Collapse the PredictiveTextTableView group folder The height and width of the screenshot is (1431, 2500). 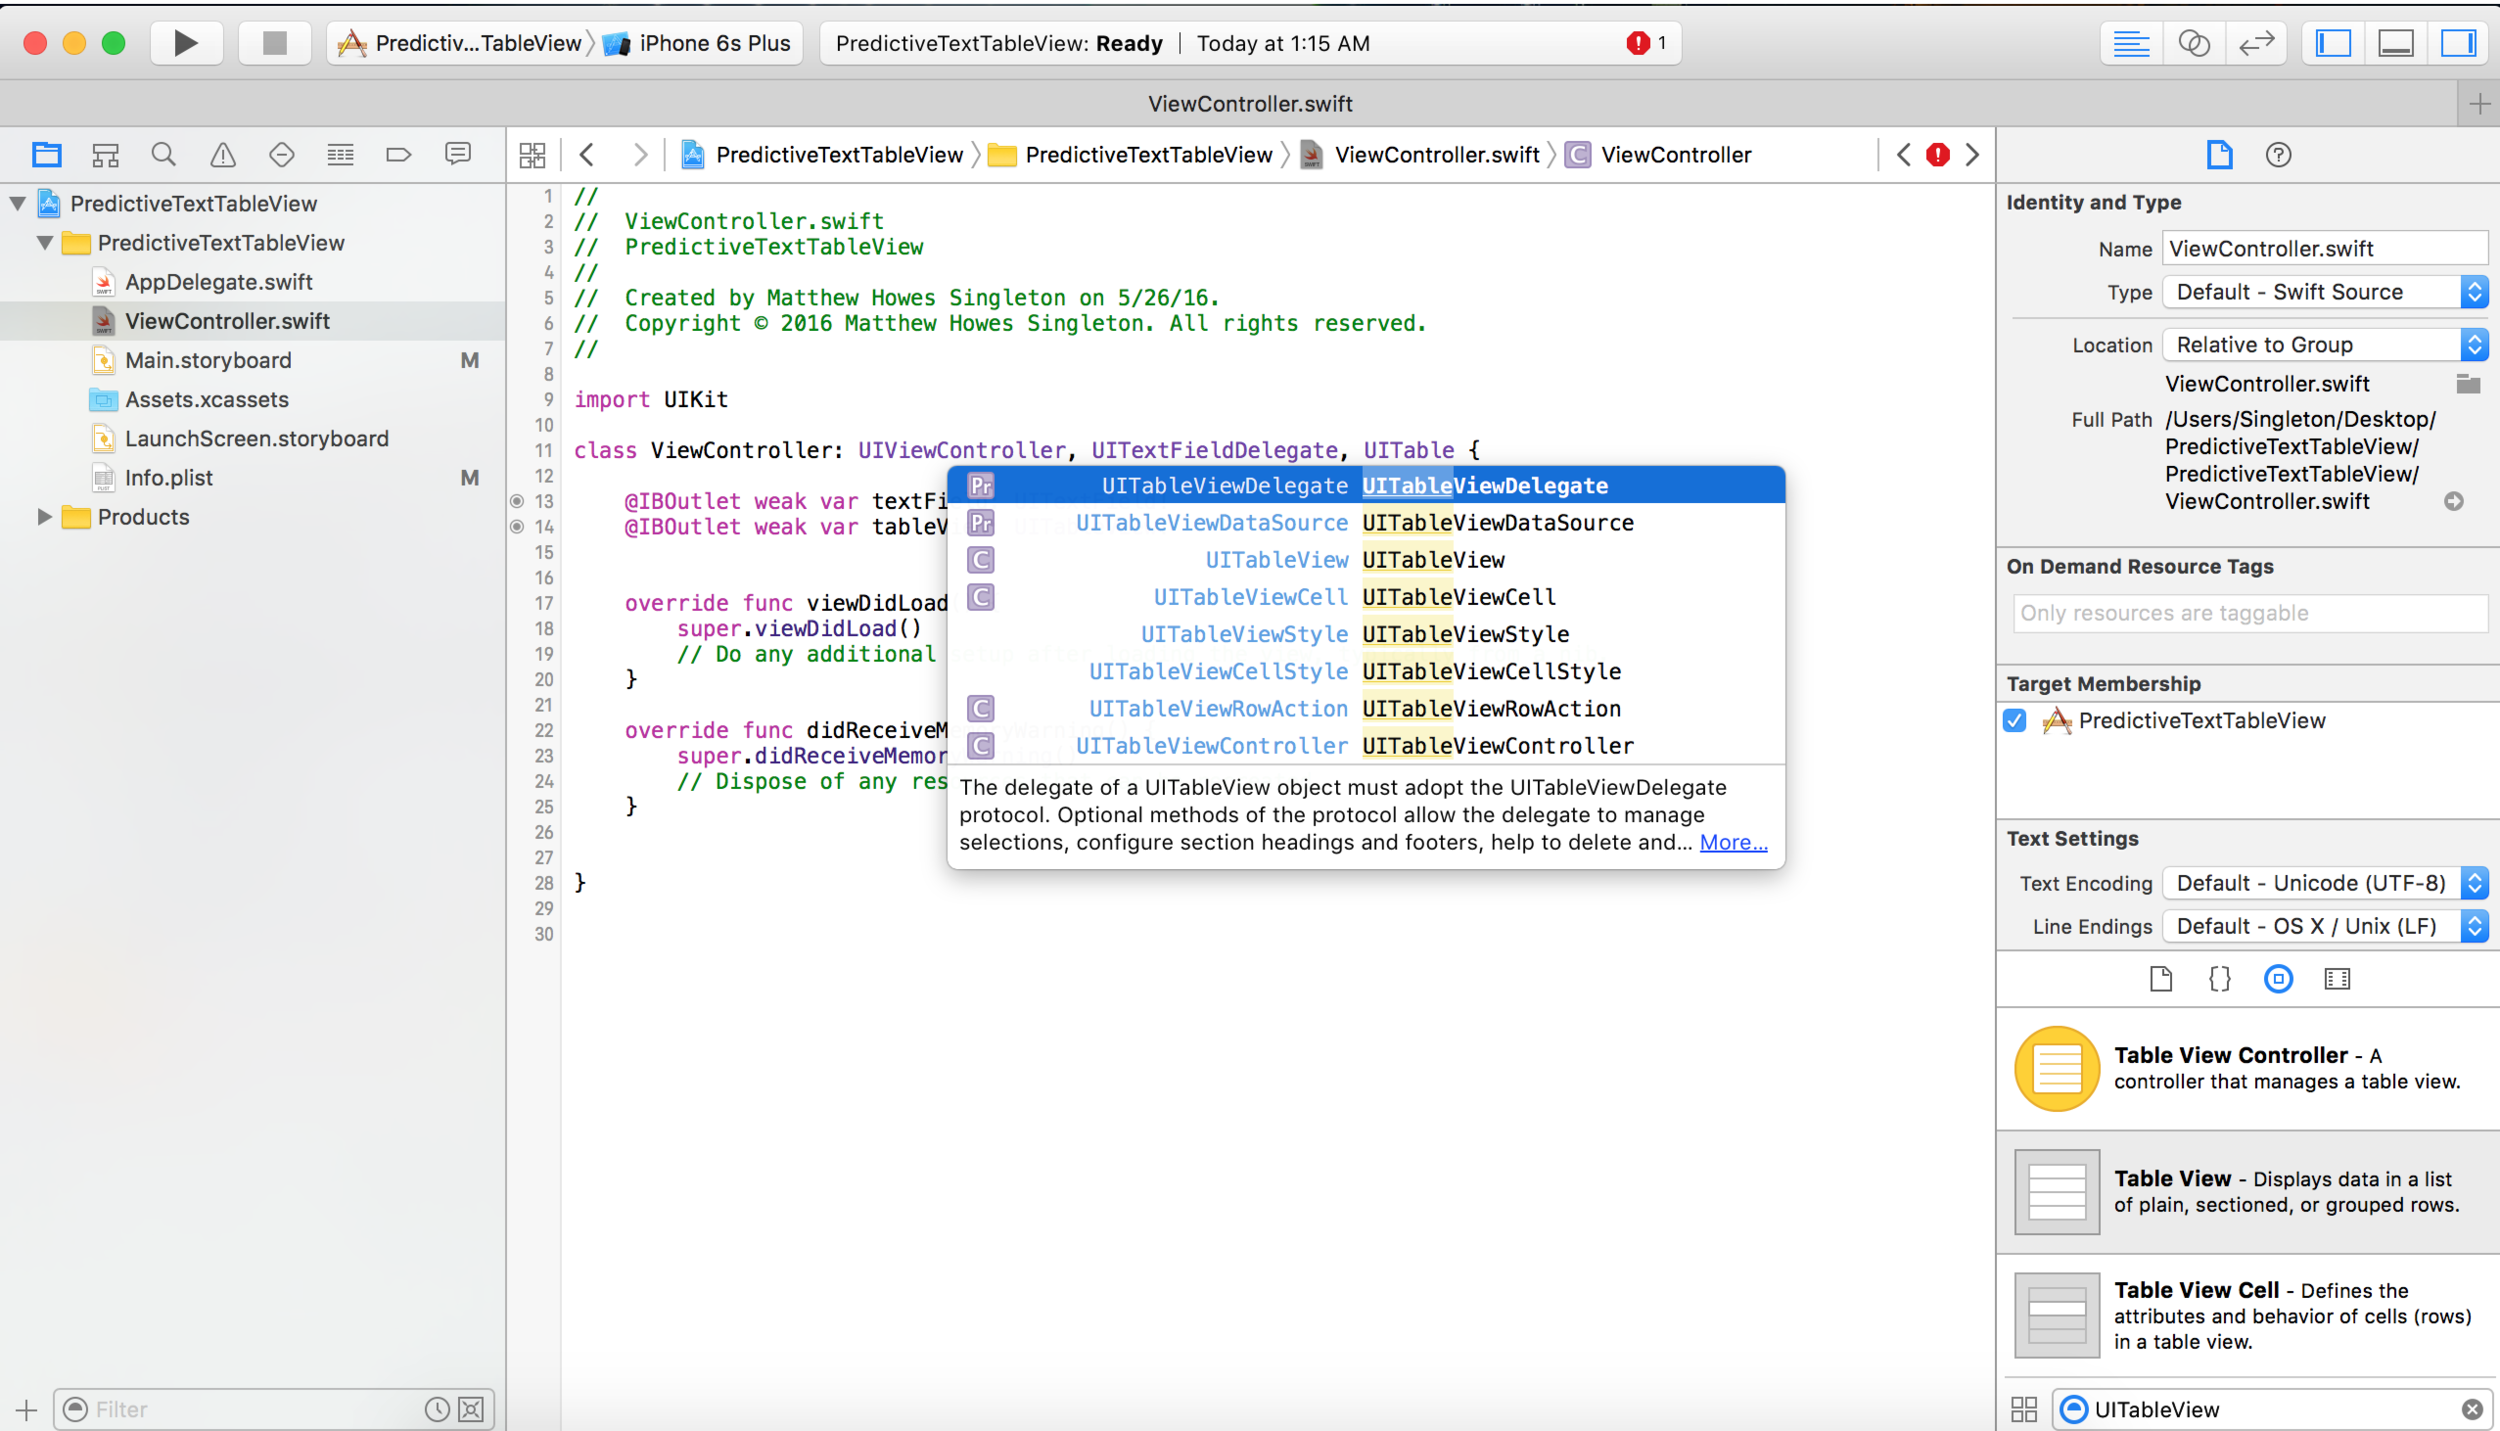tap(45, 243)
